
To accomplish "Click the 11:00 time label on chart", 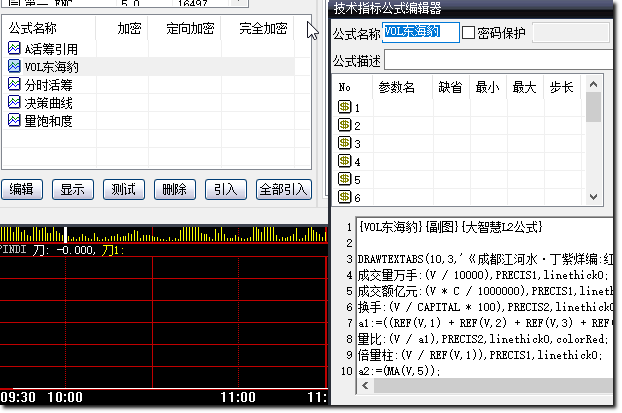I will [x=238, y=397].
